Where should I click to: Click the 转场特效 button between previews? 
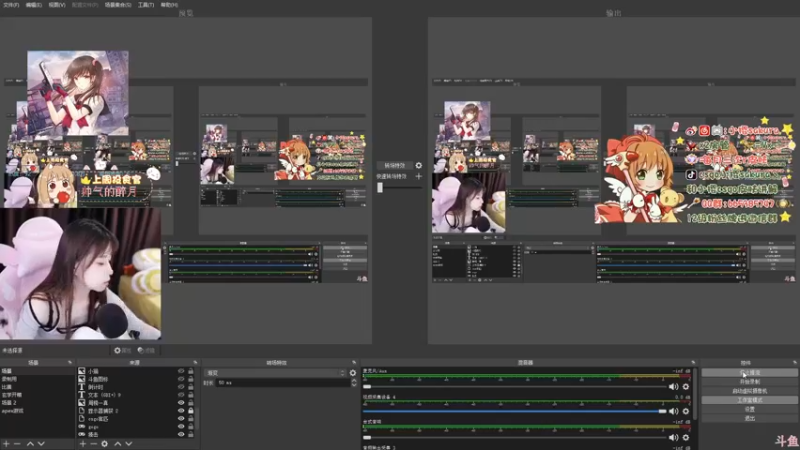tap(394, 165)
